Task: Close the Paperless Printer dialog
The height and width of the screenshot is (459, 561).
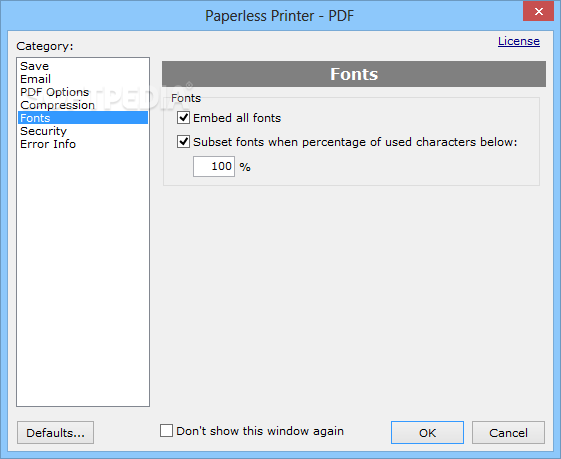Action: point(538,11)
